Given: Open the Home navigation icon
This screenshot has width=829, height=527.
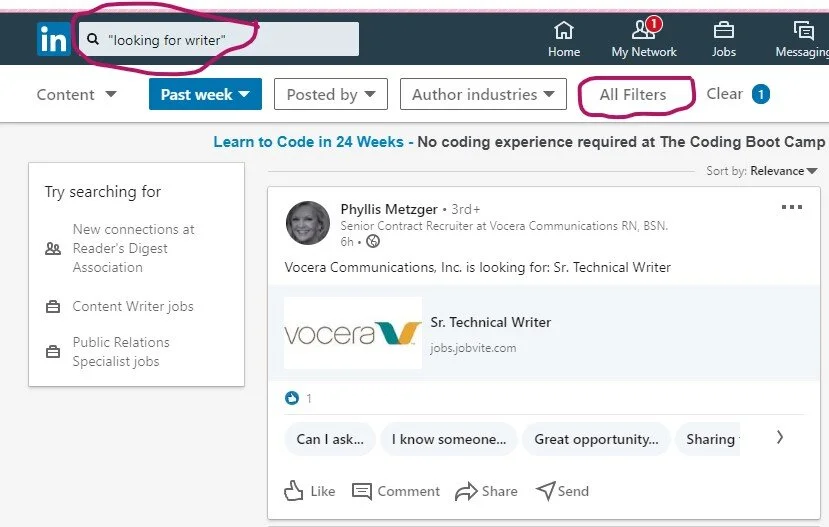Looking at the screenshot, I should pyautogui.click(x=564, y=39).
